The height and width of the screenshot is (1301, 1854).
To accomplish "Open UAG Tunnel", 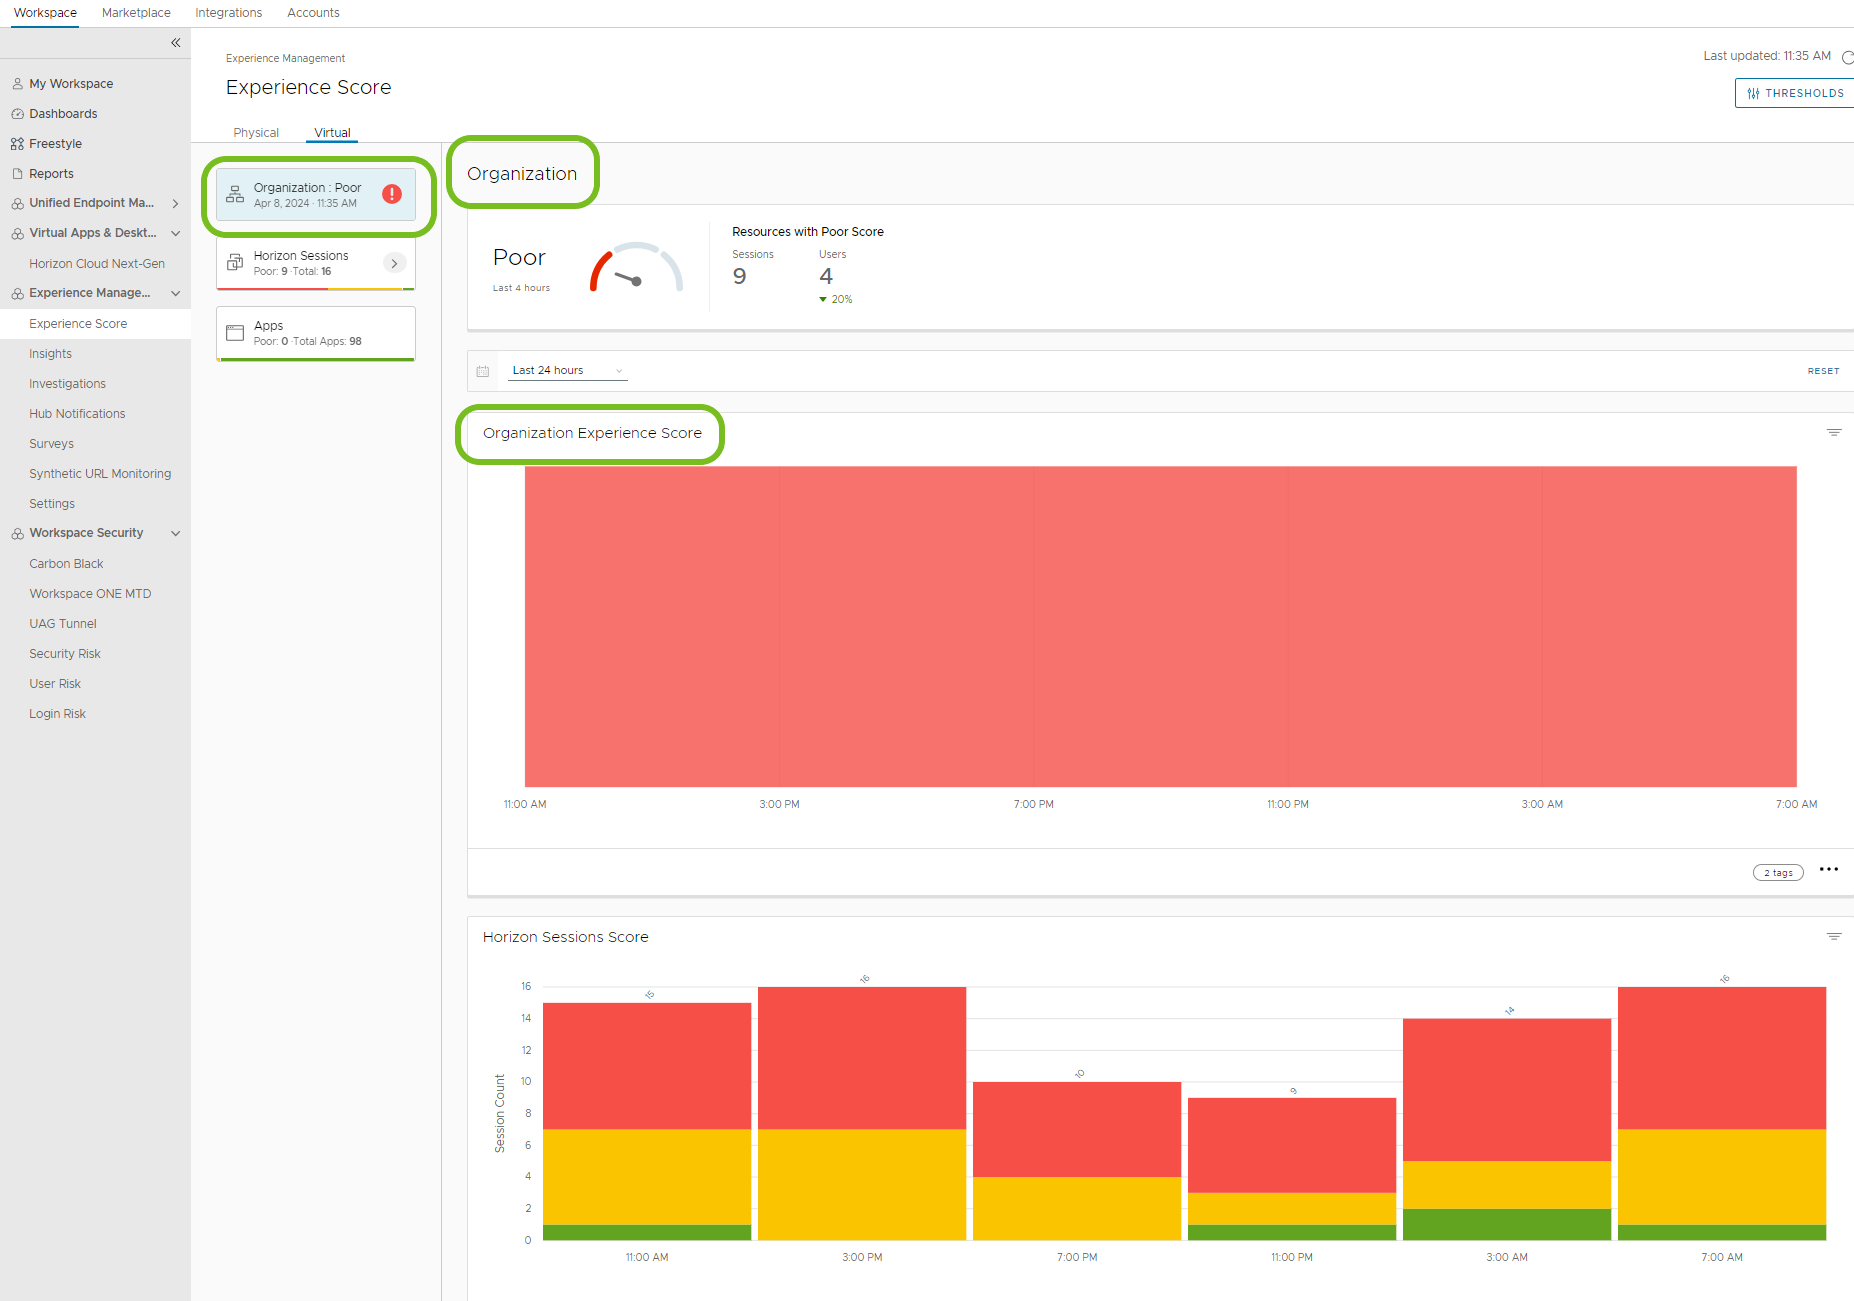I will coord(63,624).
